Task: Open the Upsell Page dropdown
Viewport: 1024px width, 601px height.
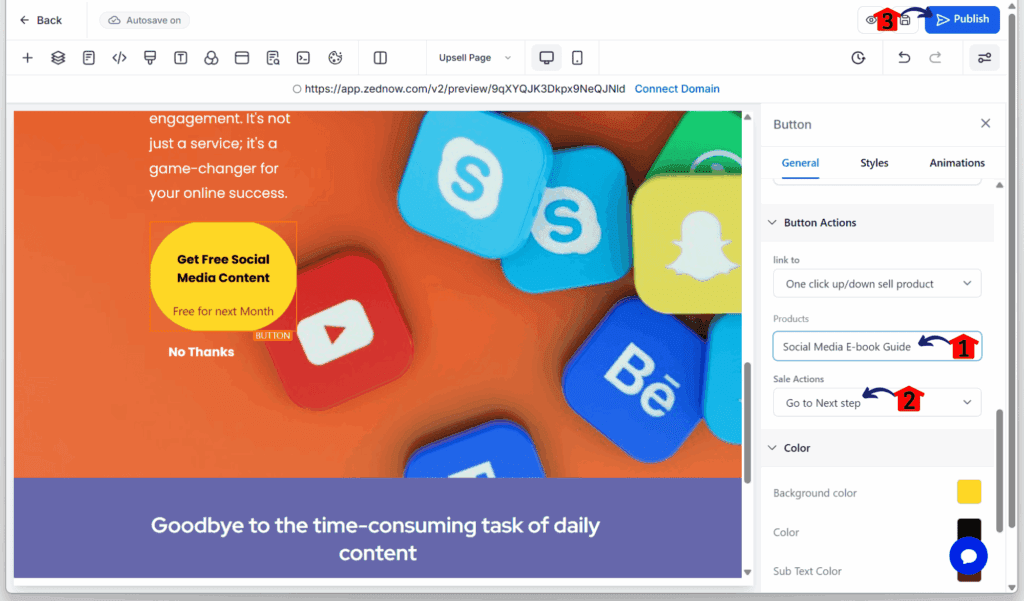Action: [x=475, y=57]
